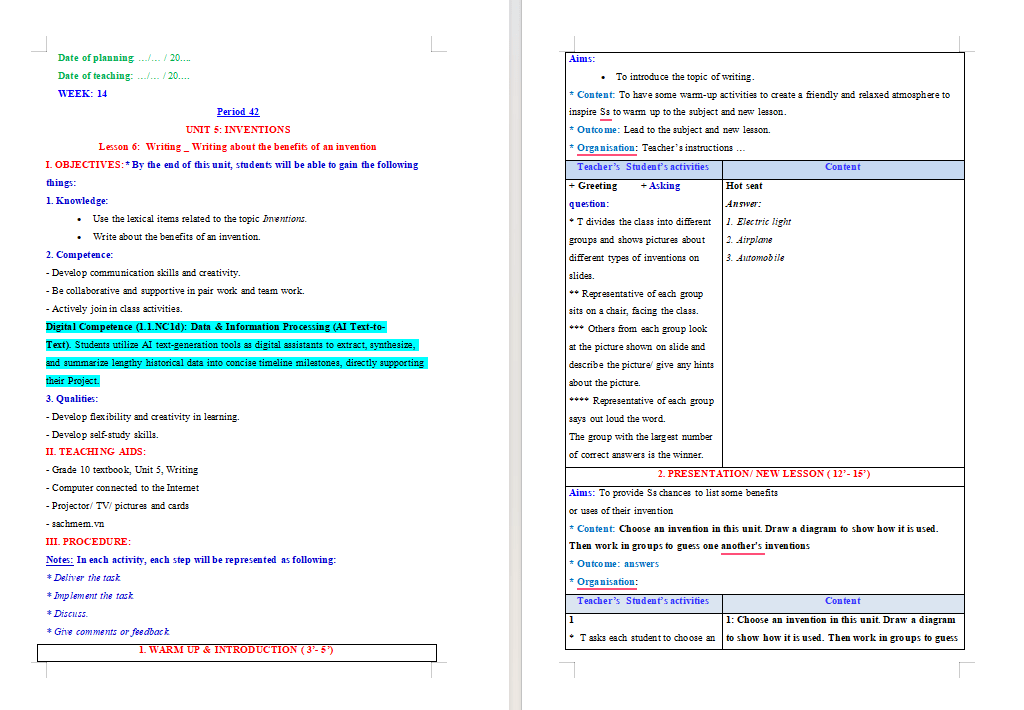Click 'To introduce the topic of writing' bullet
Viewport: 1024px width, 710px height.
685,77
